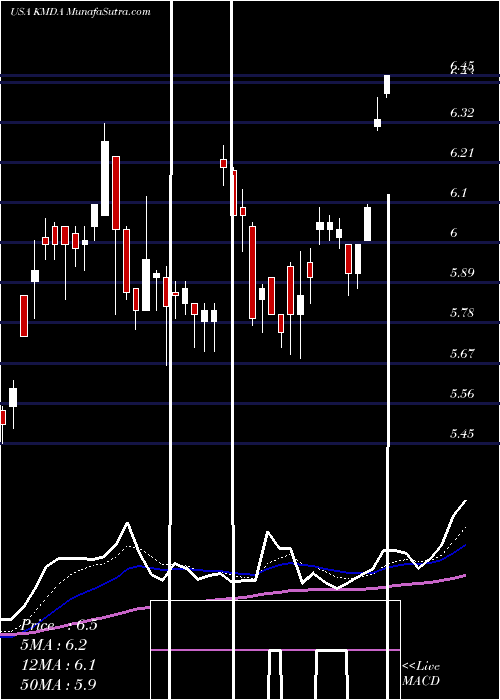Click the 6 price axis label
The image size is (500, 700).
[x=454, y=233]
